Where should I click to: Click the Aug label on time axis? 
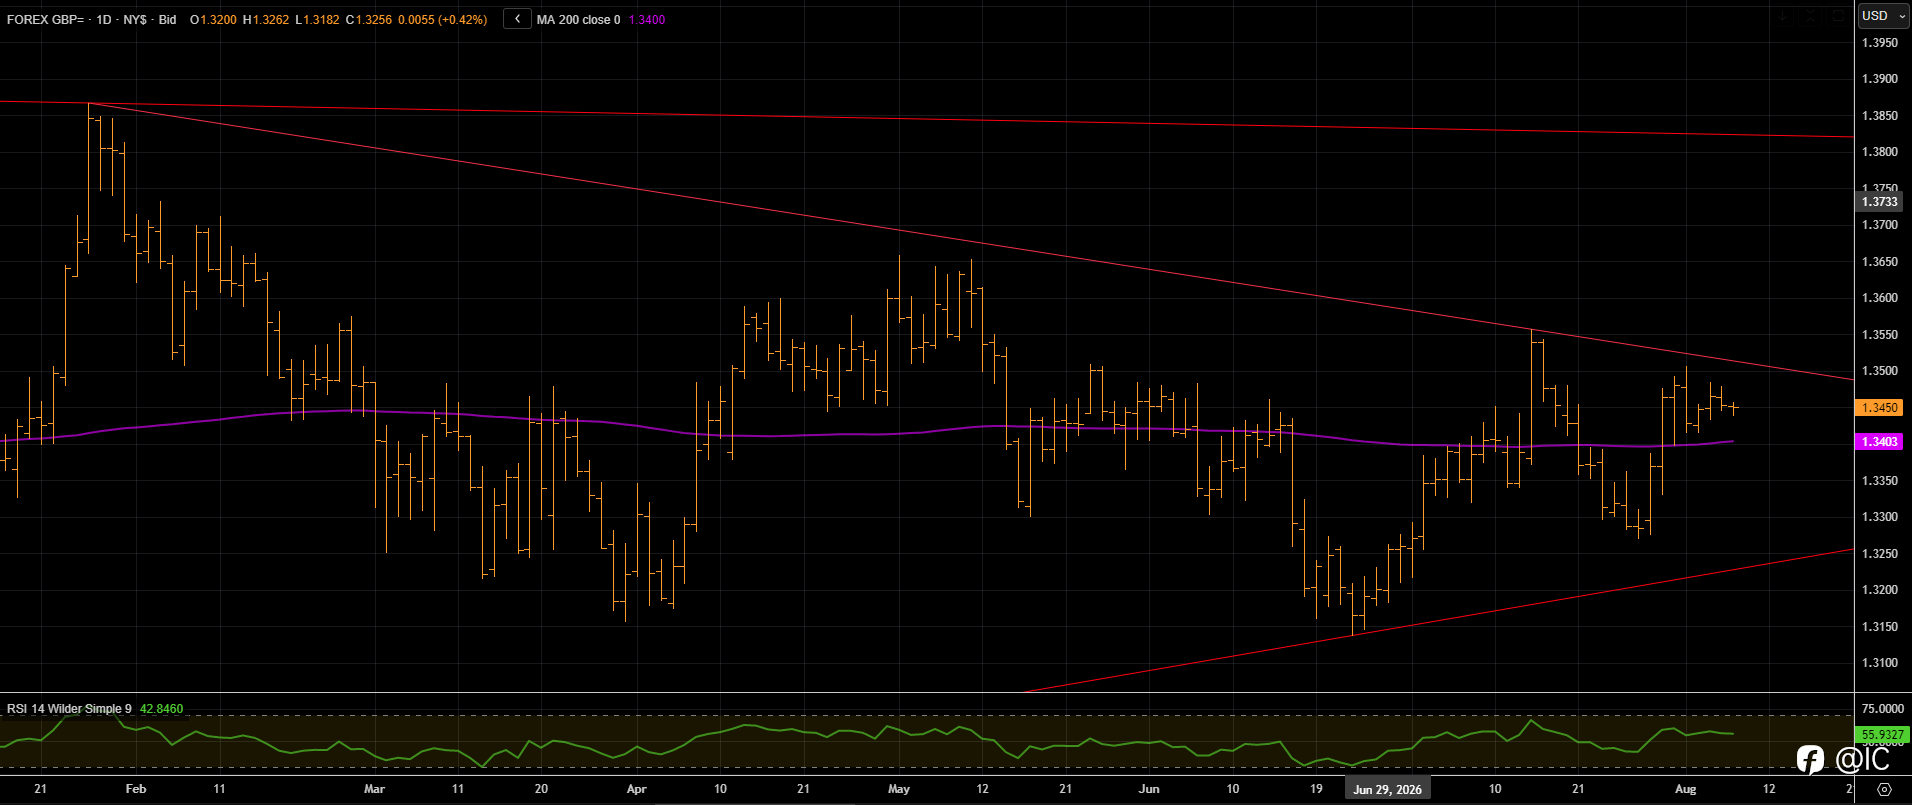1685,789
